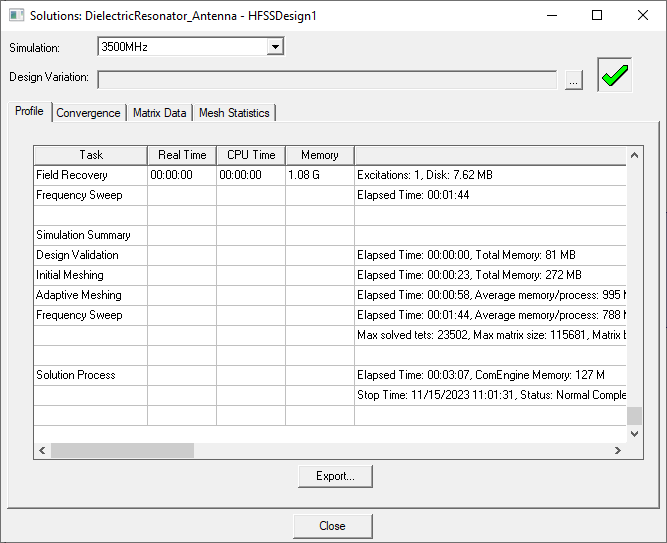667x543 pixels.
Task: Click the Design Variation text field
Action: 327,80
